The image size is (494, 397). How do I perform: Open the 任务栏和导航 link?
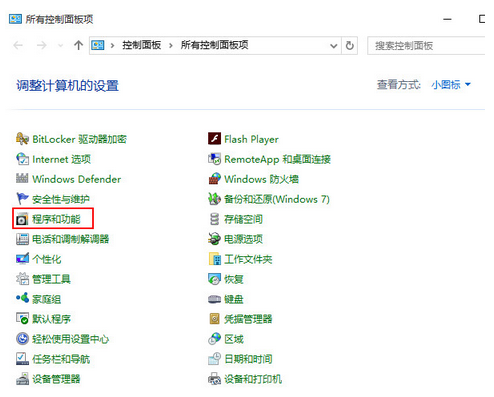61,359
